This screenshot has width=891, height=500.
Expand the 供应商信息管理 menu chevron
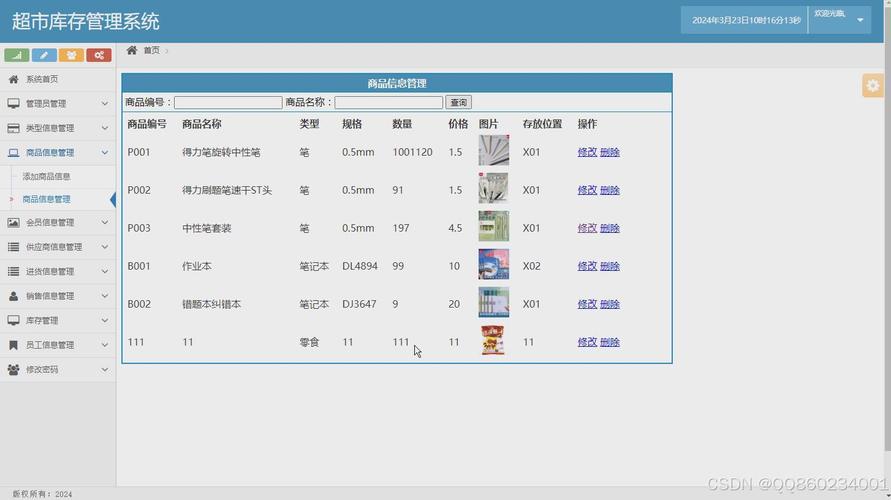click(105, 247)
